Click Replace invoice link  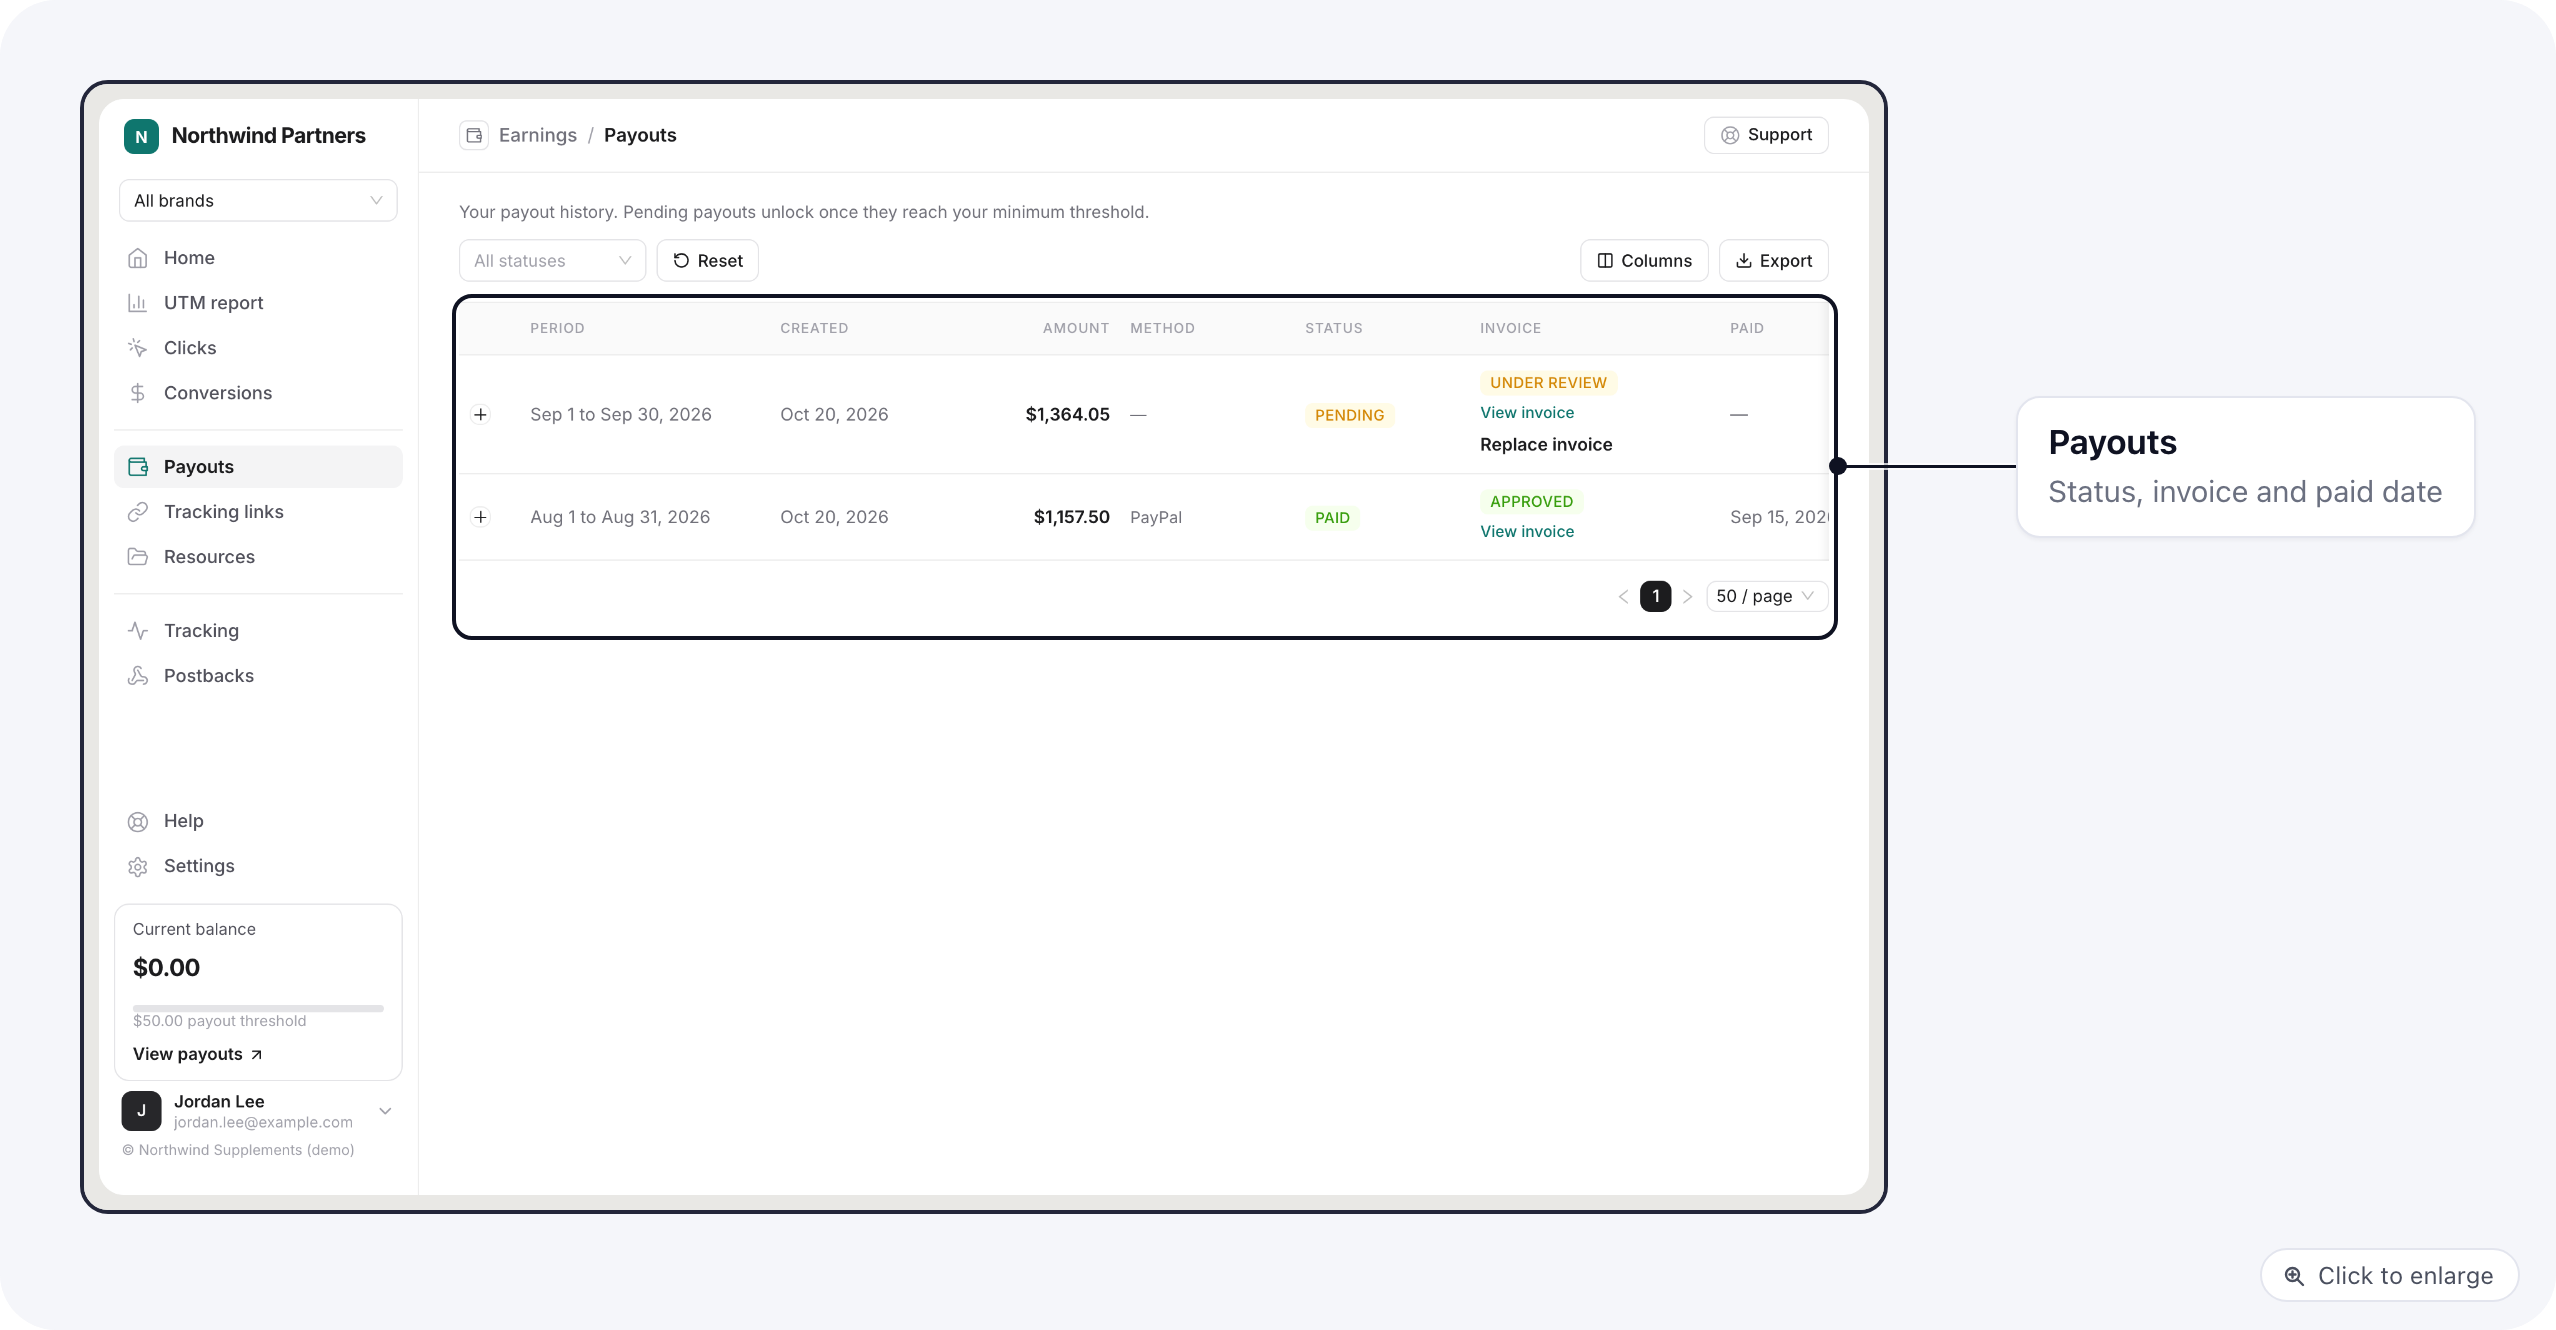(x=1546, y=445)
